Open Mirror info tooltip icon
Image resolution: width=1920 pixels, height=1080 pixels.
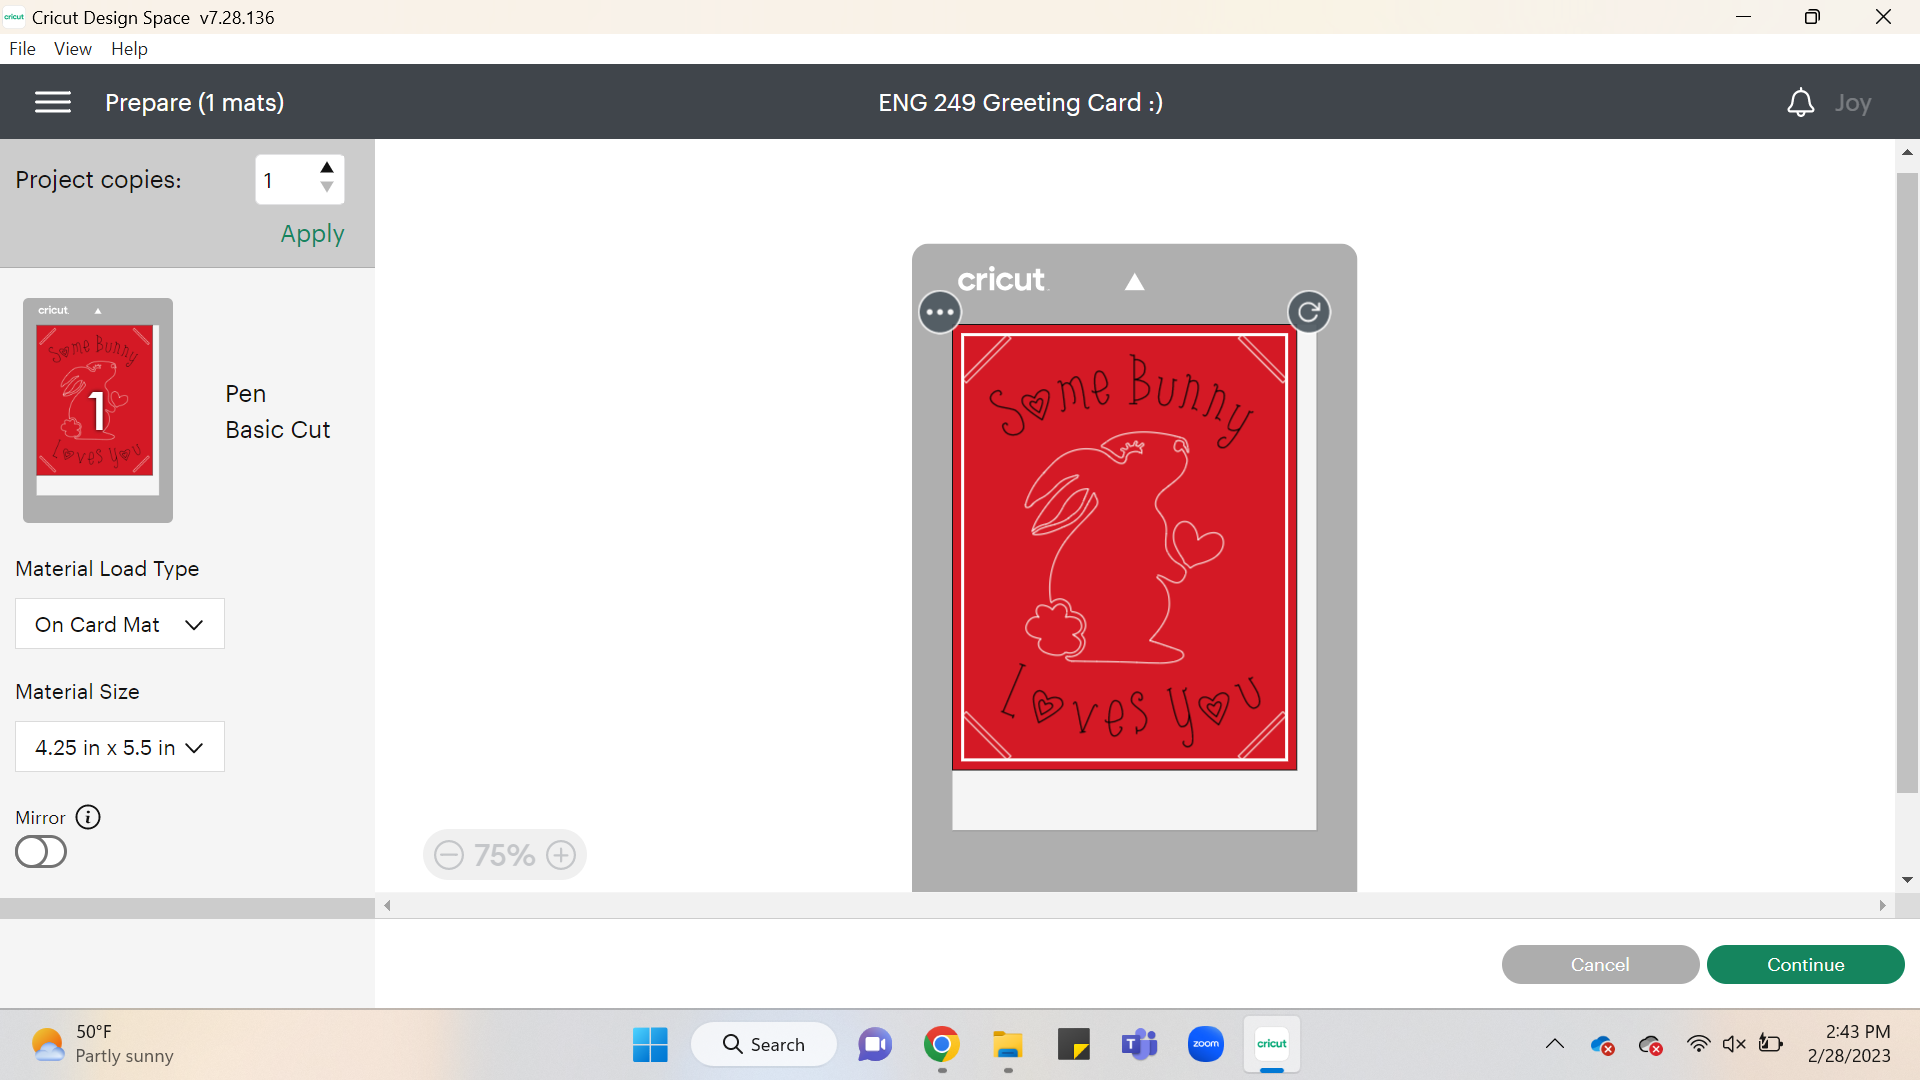pos(87,817)
